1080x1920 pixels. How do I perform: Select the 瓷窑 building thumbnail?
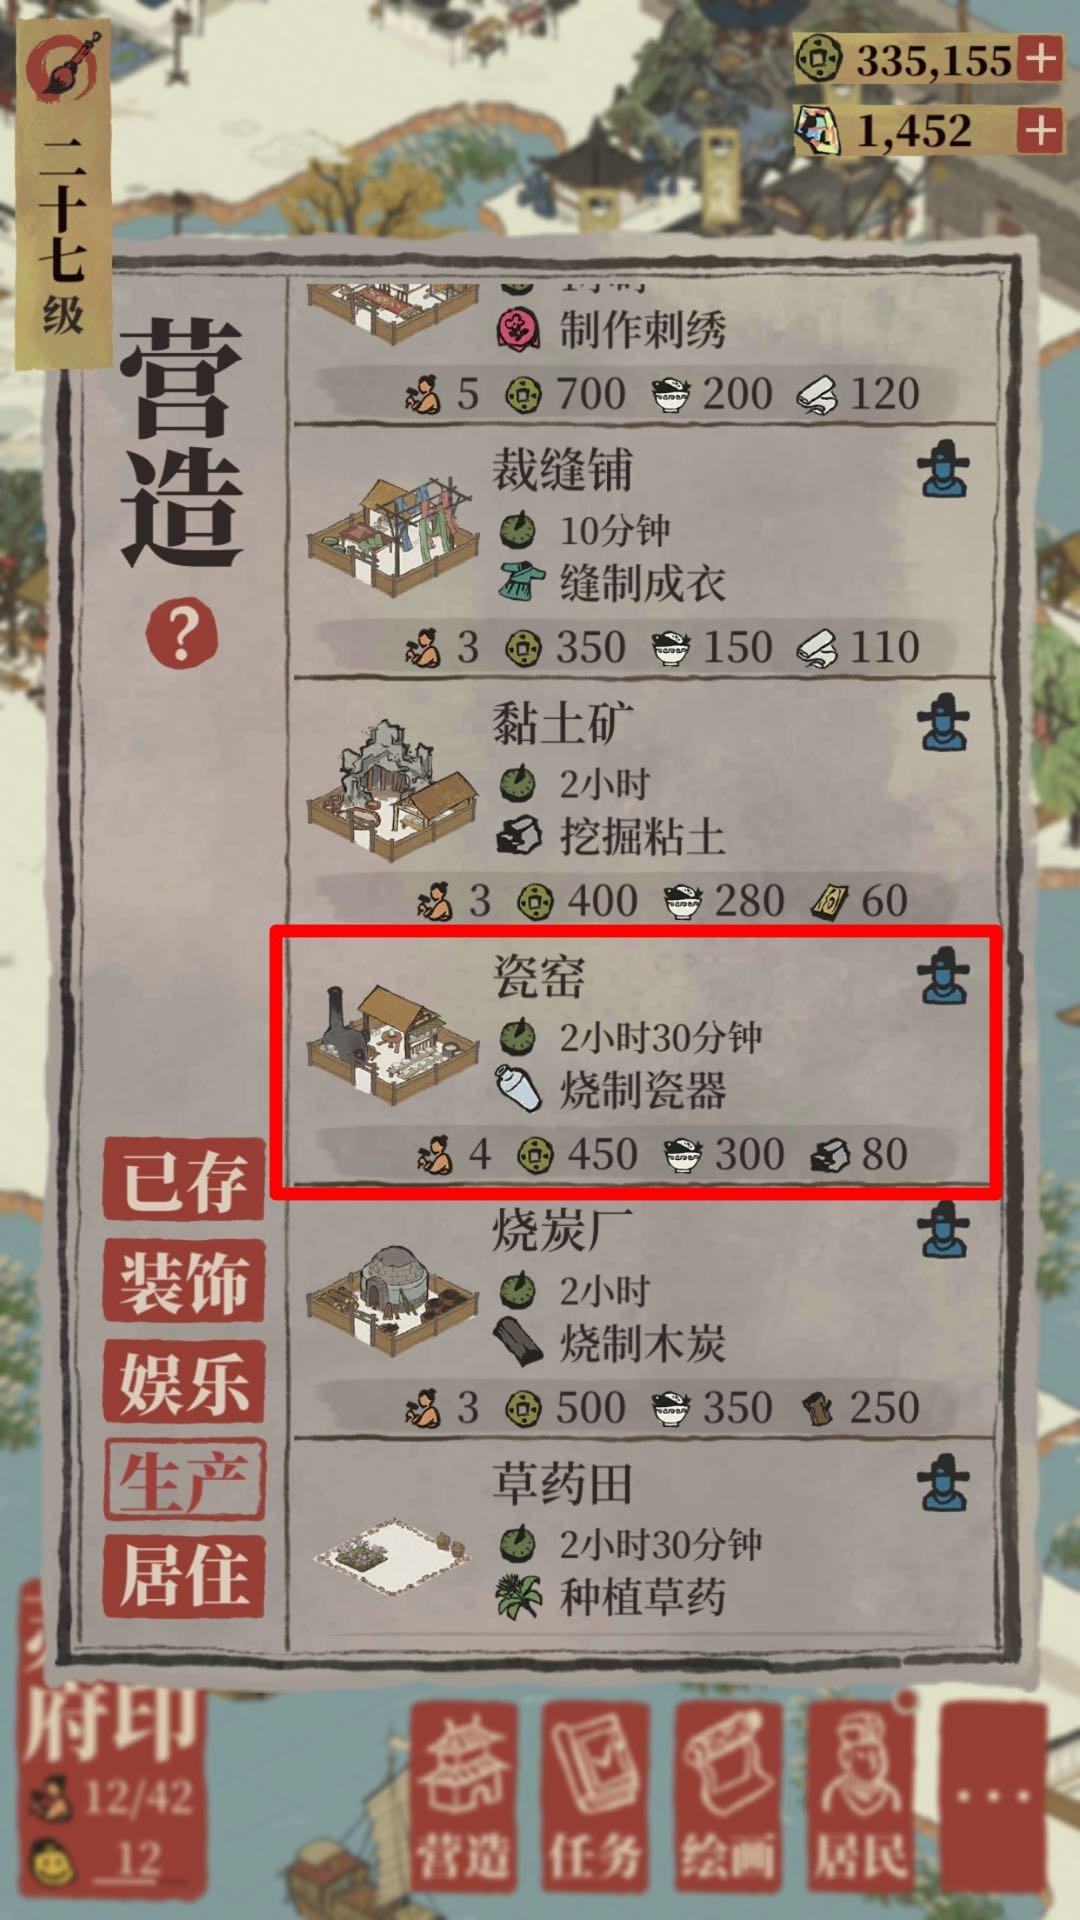[x=394, y=1043]
